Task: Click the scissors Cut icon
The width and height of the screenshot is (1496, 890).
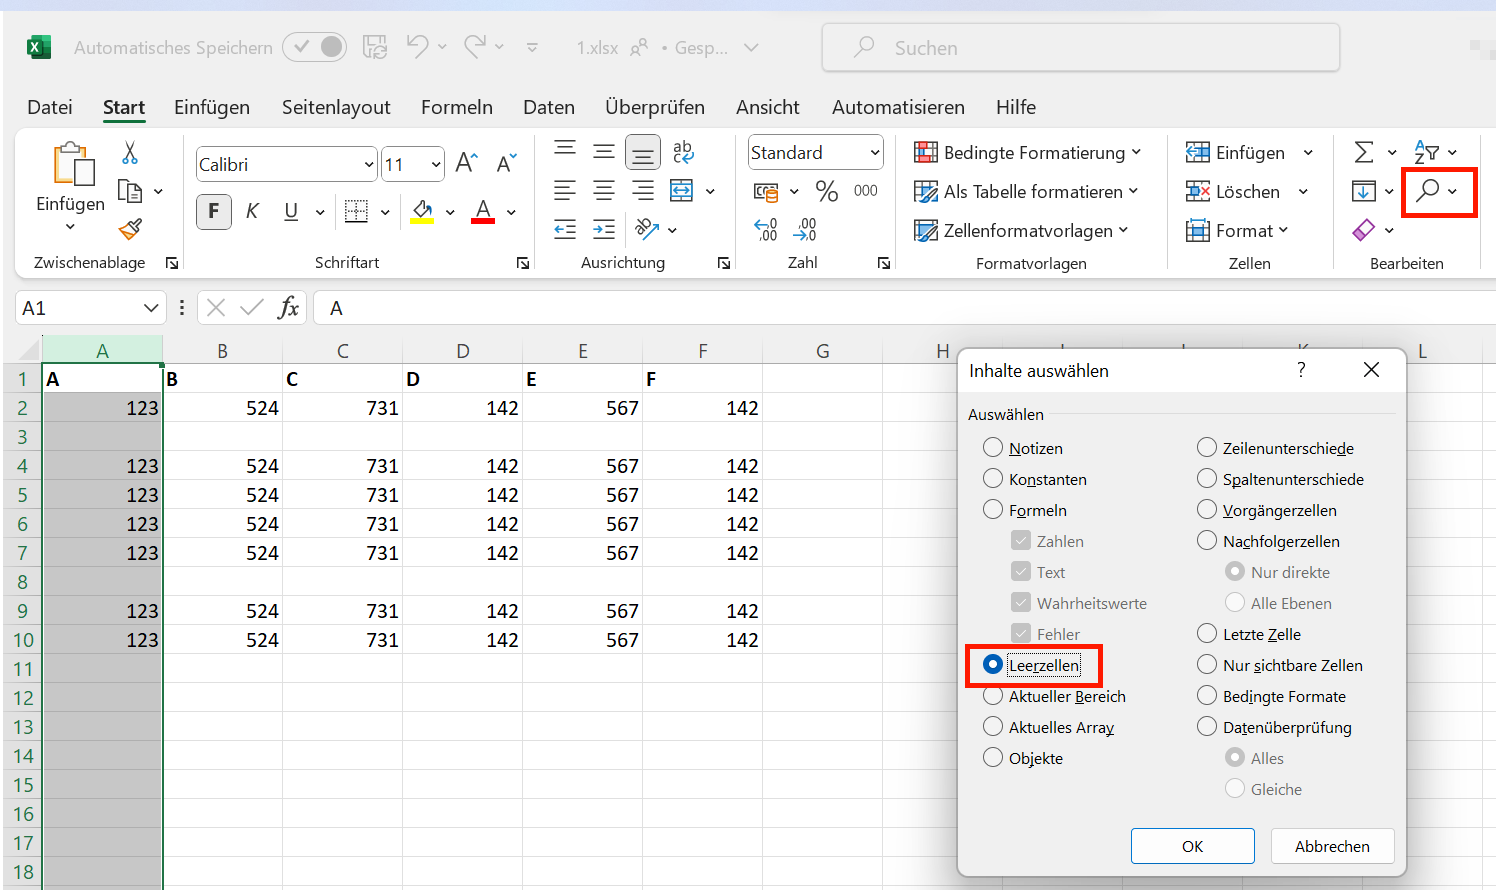Action: coord(130,153)
